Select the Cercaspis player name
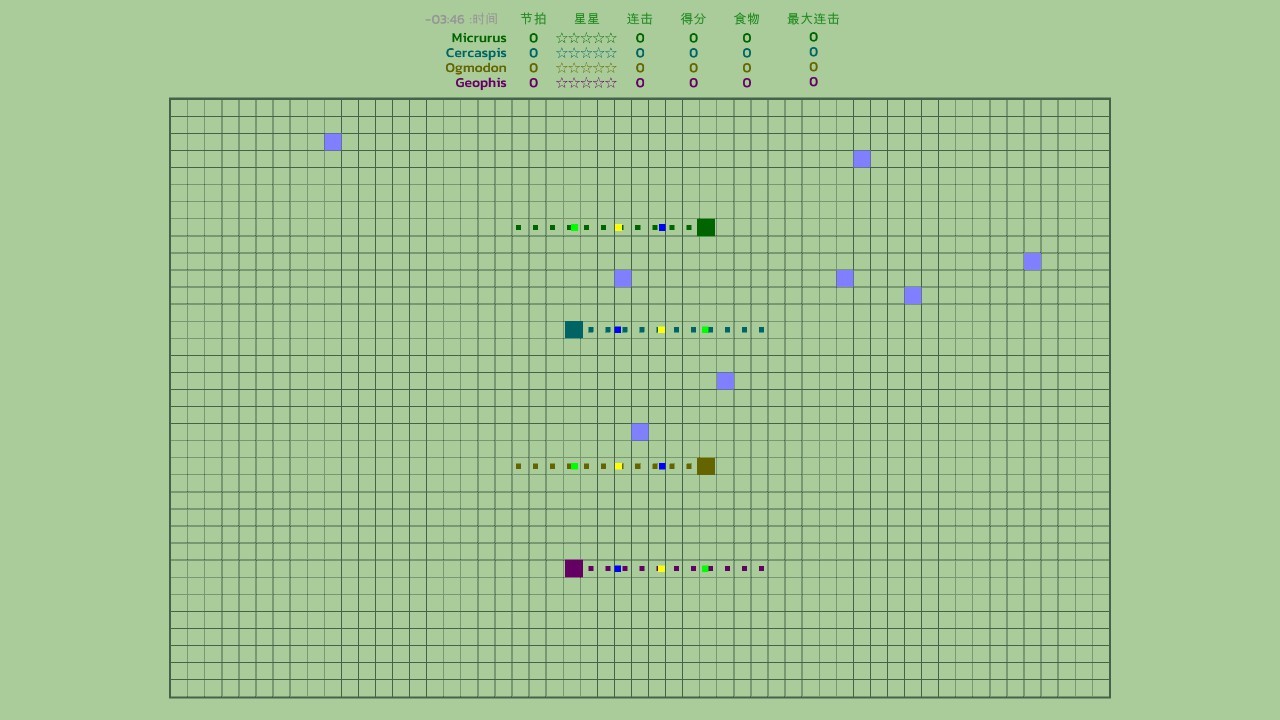The height and width of the screenshot is (720, 1280). point(476,53)
